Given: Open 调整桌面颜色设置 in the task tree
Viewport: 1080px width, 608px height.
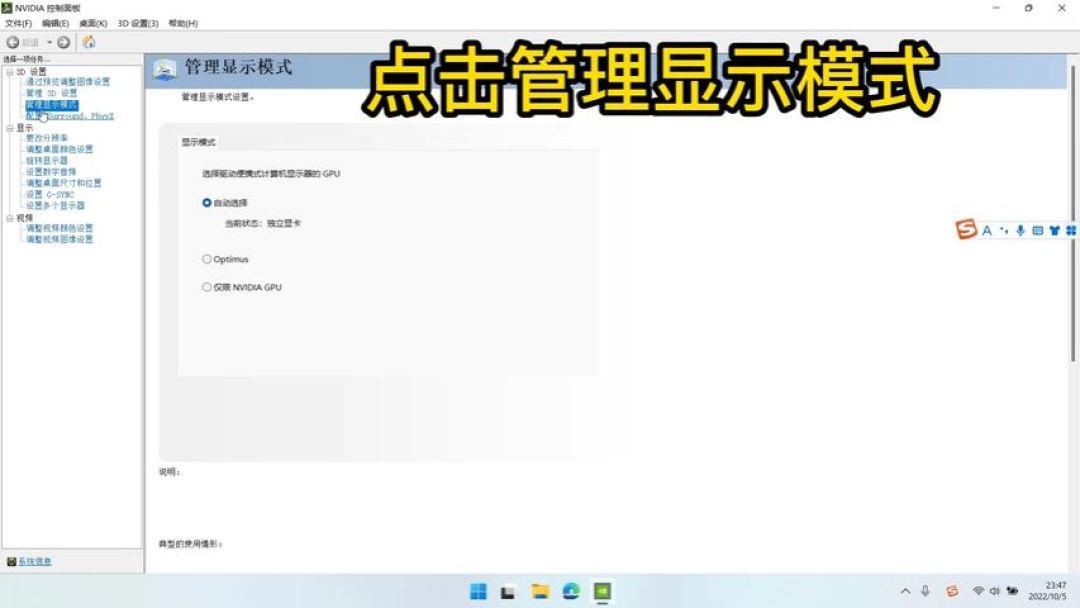Looking at the screenshot, I should coord(59,149).
